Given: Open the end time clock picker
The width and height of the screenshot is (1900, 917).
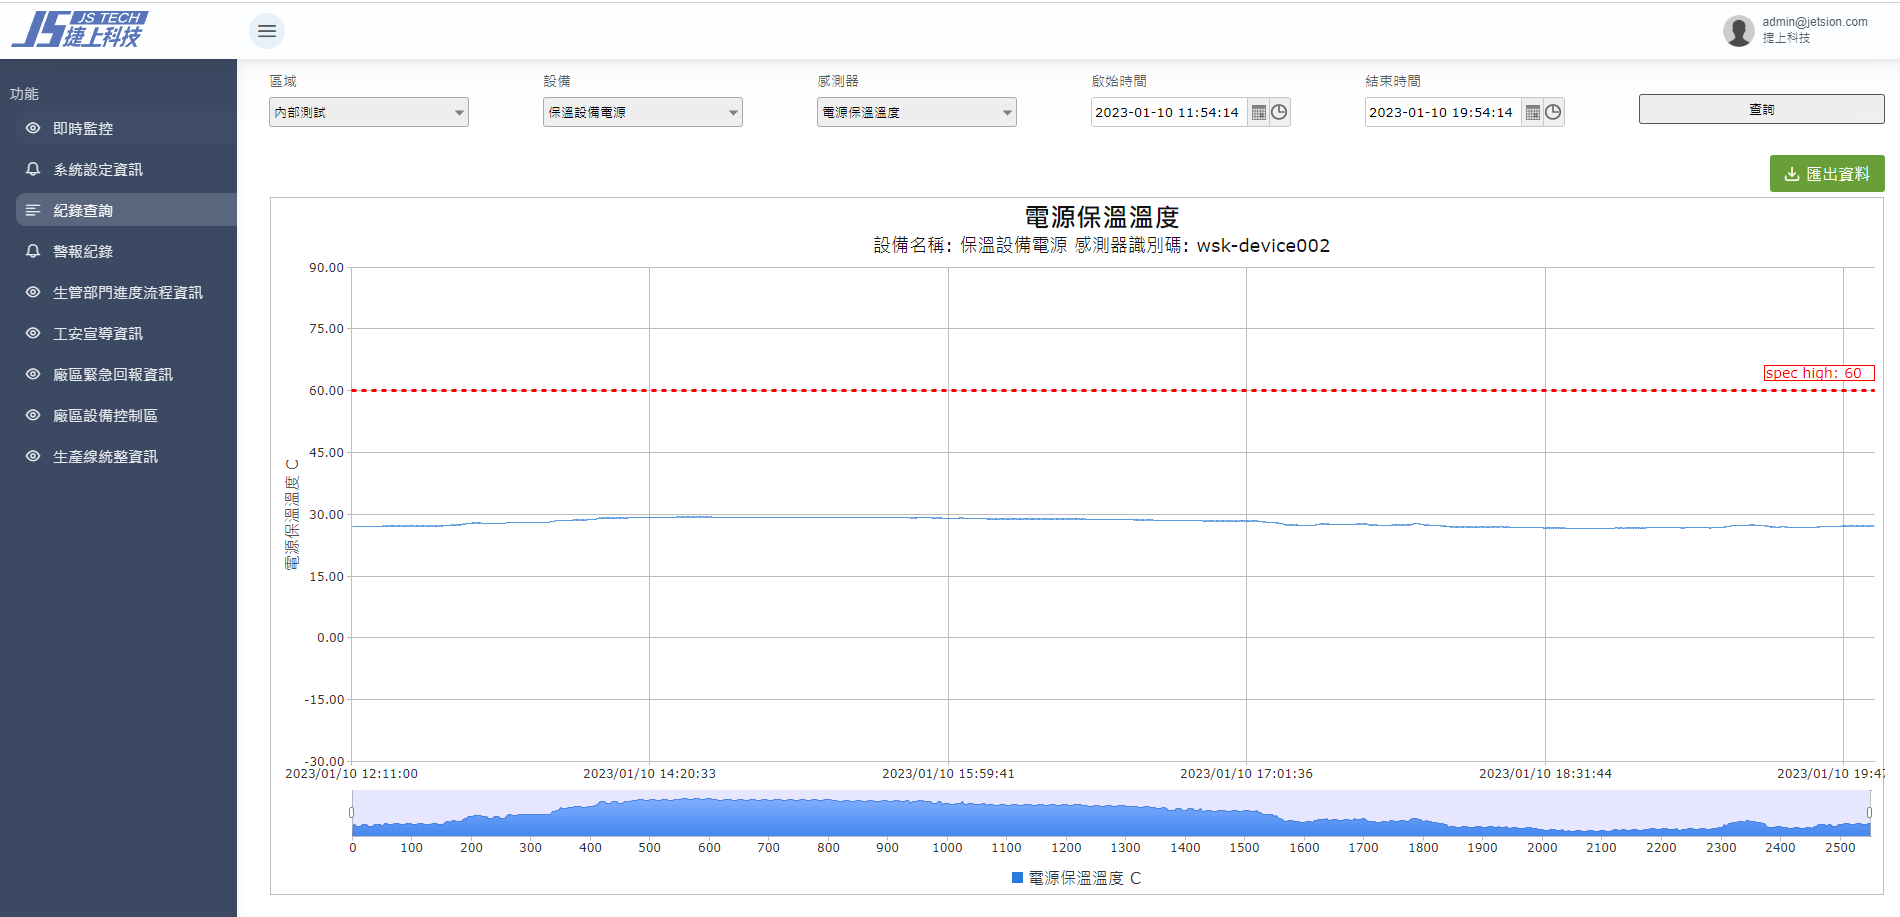Looking at the screenshot, I should point(1553,113).
